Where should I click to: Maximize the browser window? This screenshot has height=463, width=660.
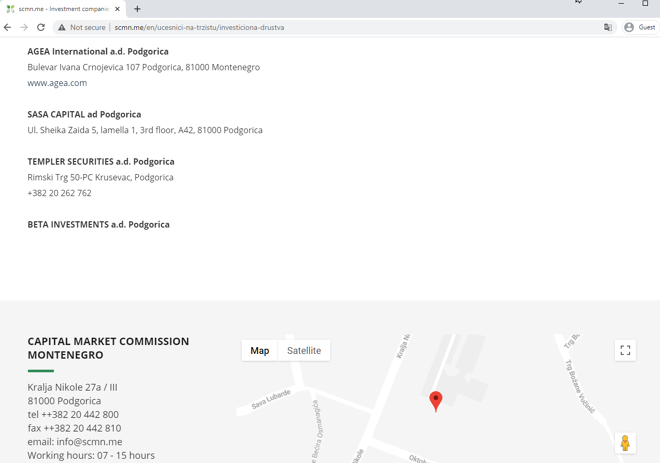[645, 3]
